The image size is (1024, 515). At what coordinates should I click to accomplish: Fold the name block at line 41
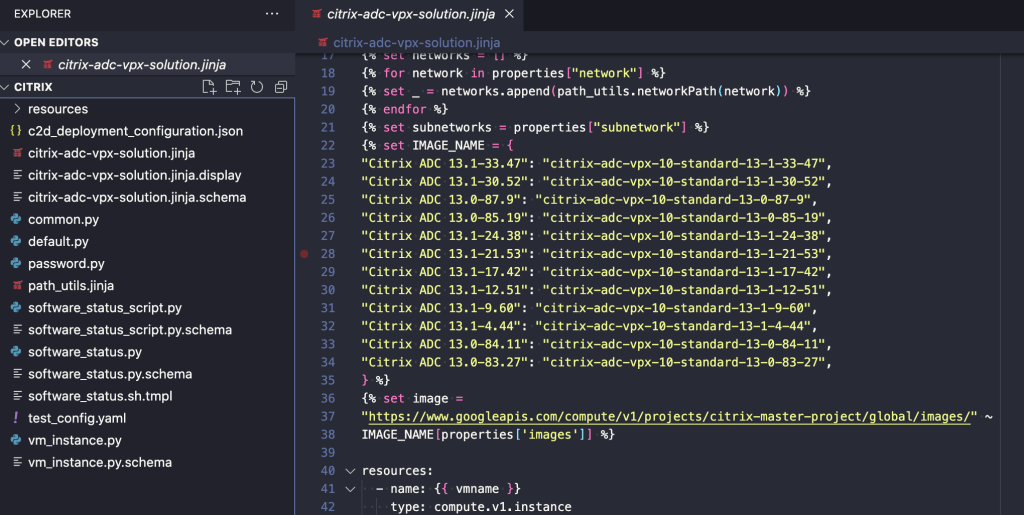tap(350, 489)
